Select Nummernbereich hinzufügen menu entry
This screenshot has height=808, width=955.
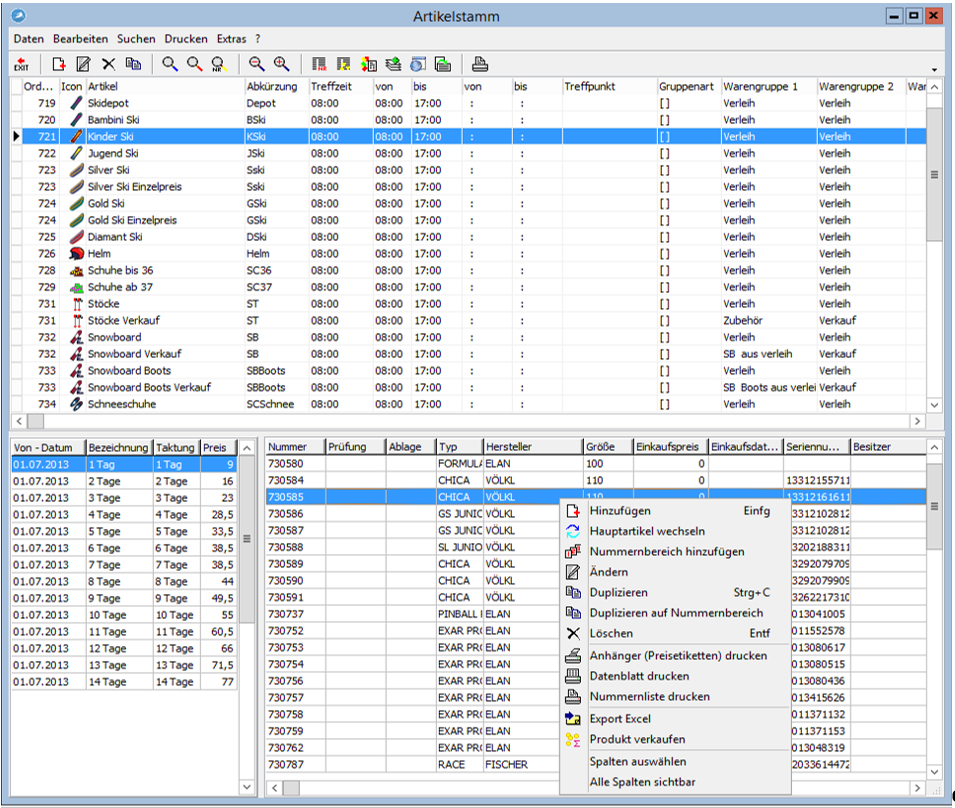[675, 552]
